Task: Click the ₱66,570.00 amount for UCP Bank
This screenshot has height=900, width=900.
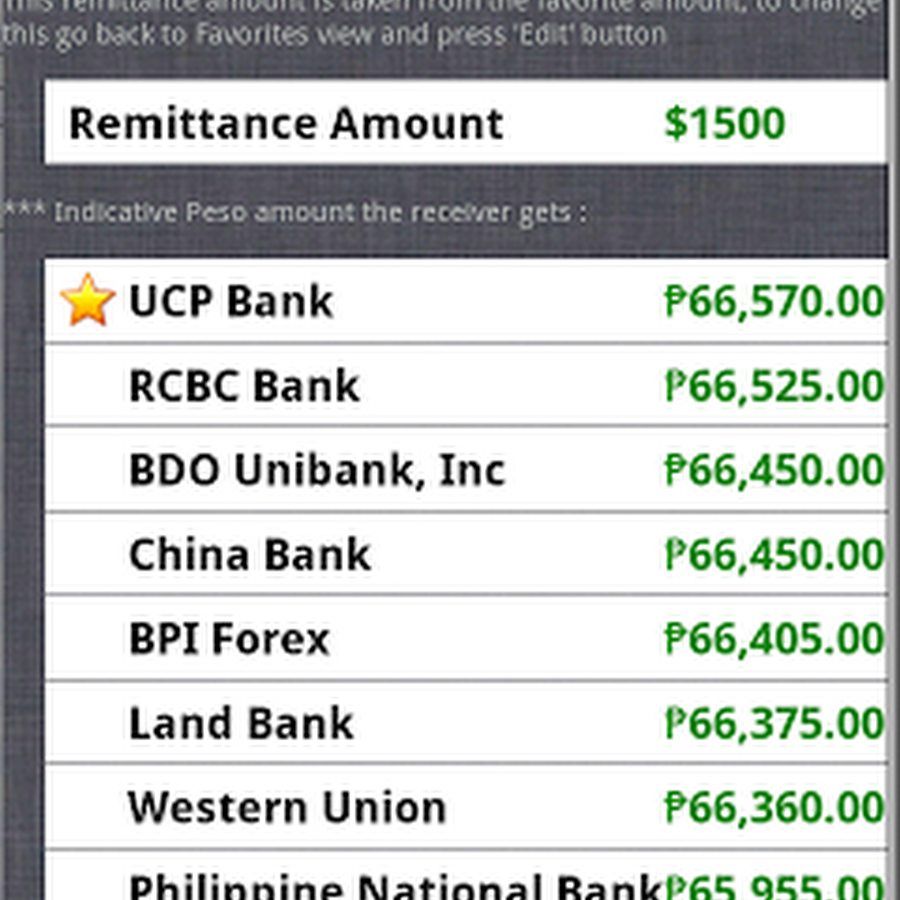Action: pyautogui.click(x=774, y=302)
